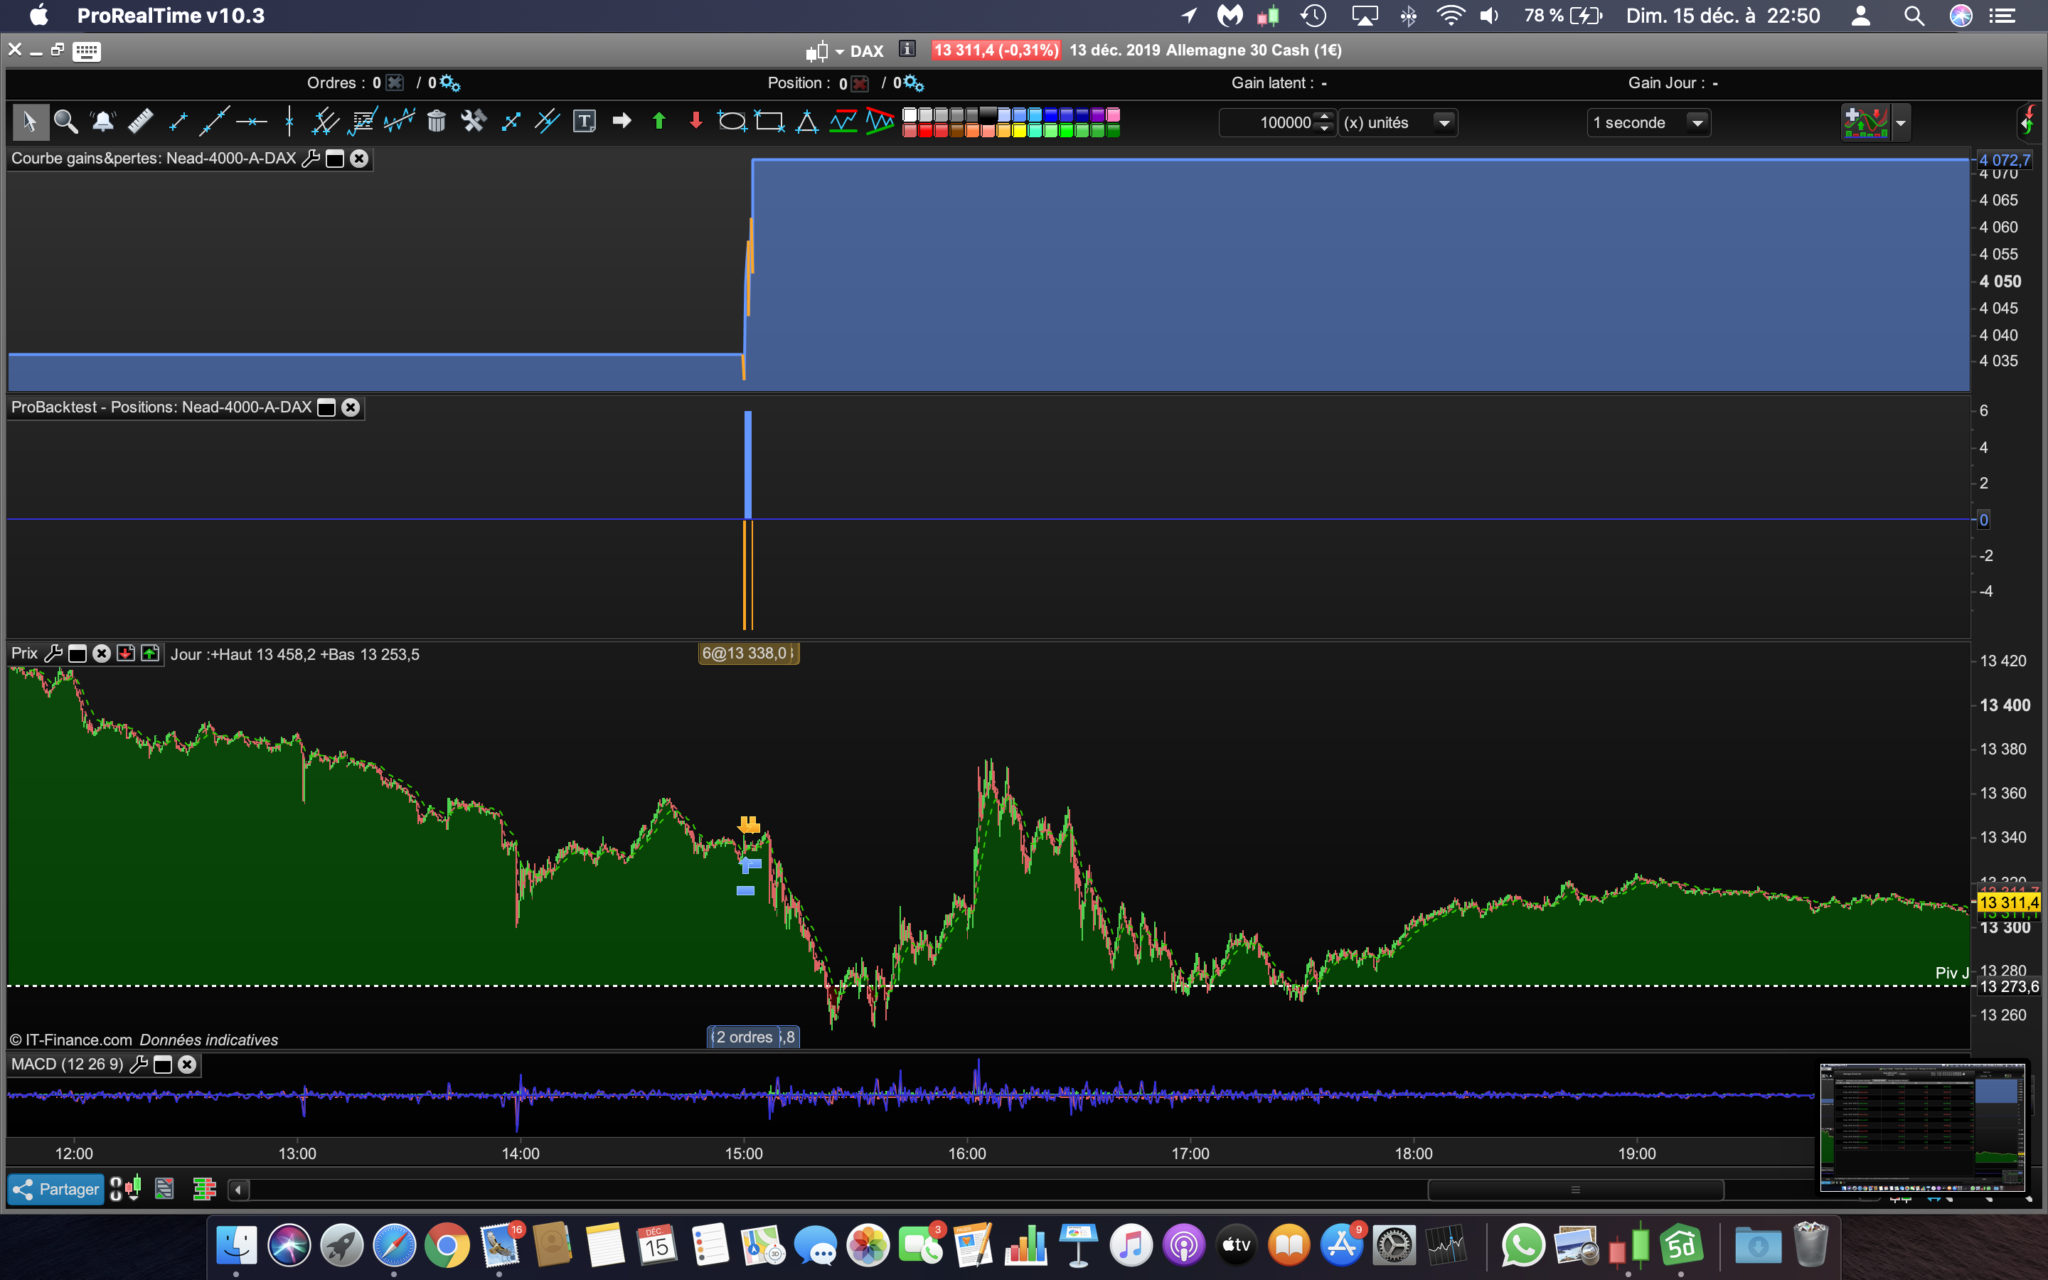This screenshot has width=2048, height=1280.
Task: Toggle the keyboard icon in title bar
Action: (87, 51)
